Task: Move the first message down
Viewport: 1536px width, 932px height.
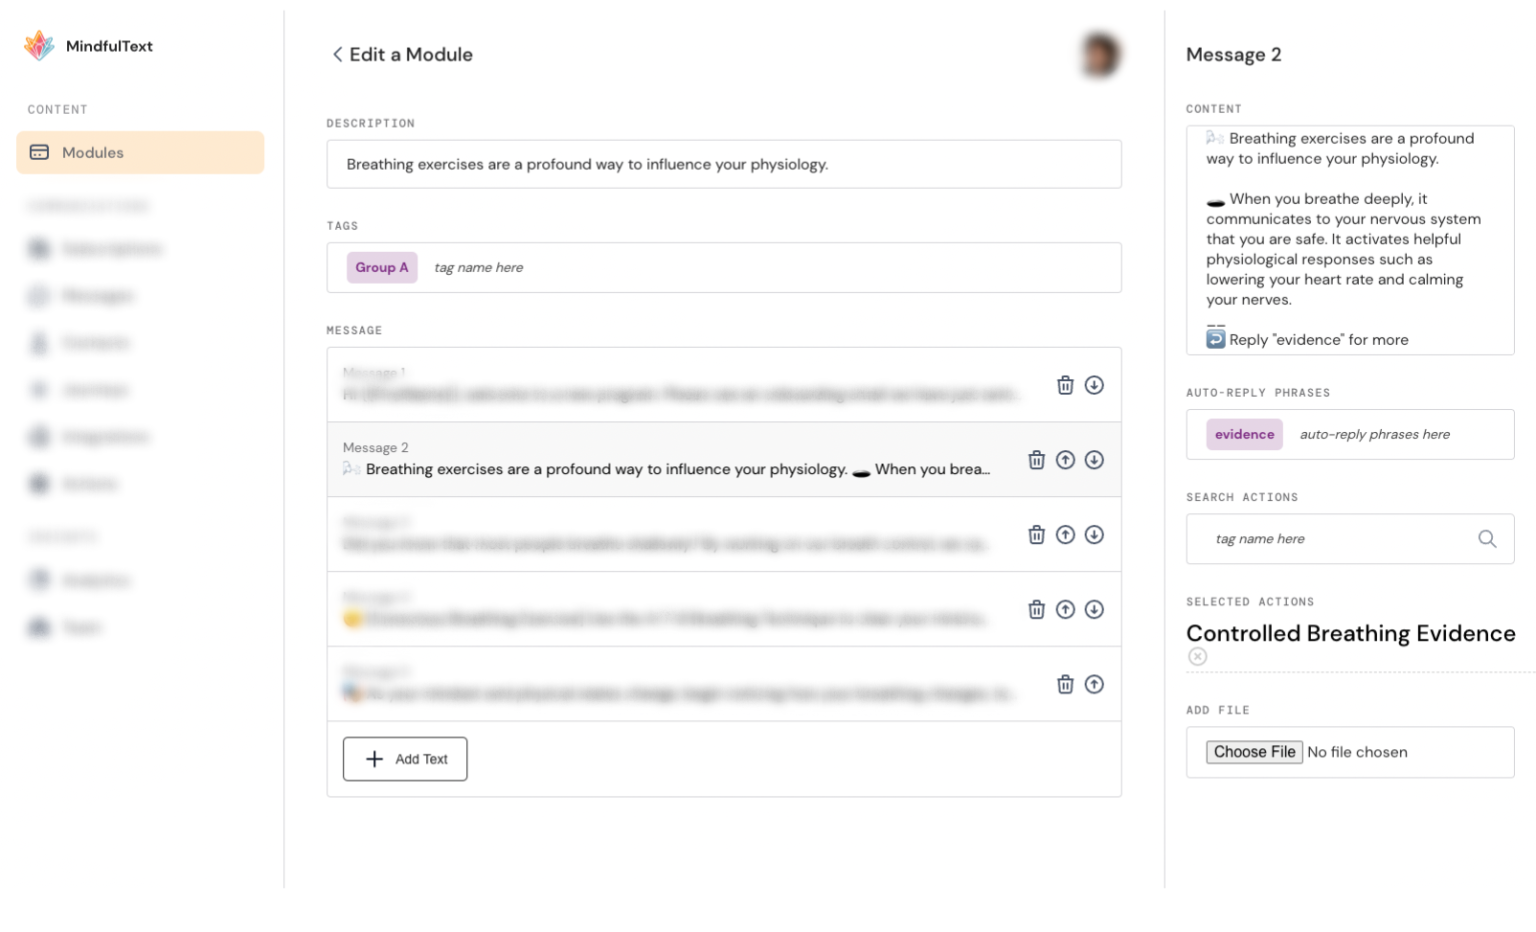Action: [1095, 385]
